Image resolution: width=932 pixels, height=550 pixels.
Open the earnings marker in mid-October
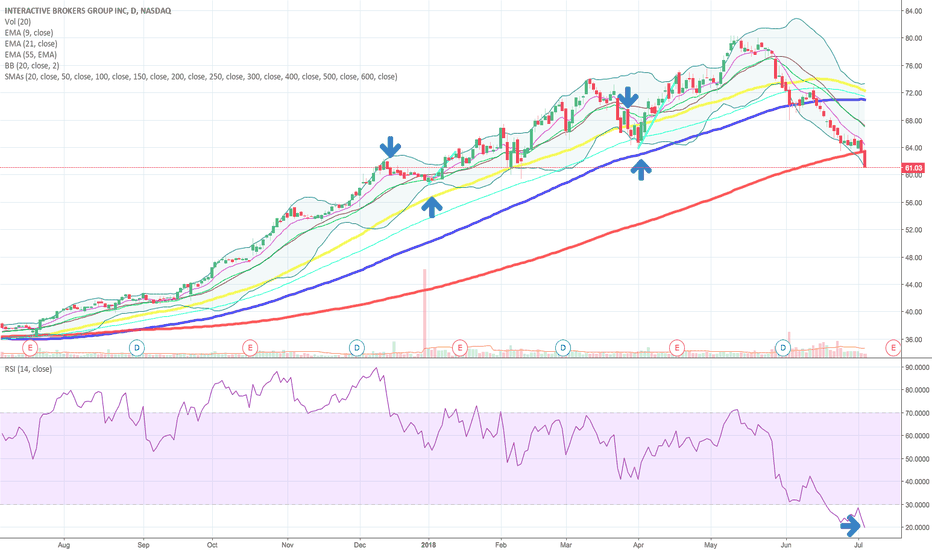click(250, 348)
